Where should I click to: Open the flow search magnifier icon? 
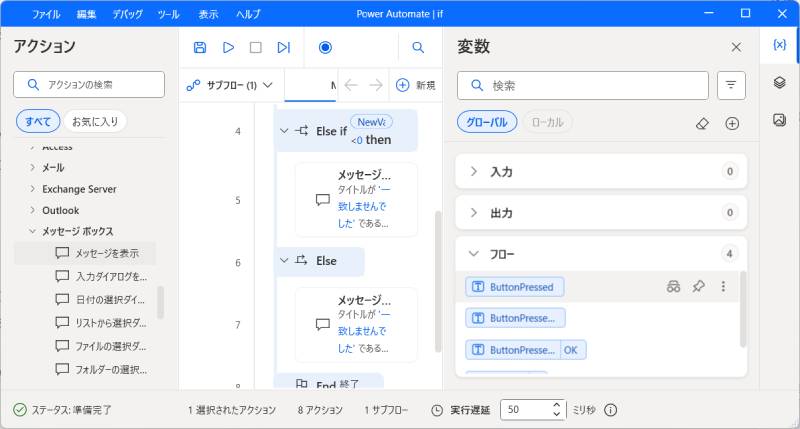point(418,47)
